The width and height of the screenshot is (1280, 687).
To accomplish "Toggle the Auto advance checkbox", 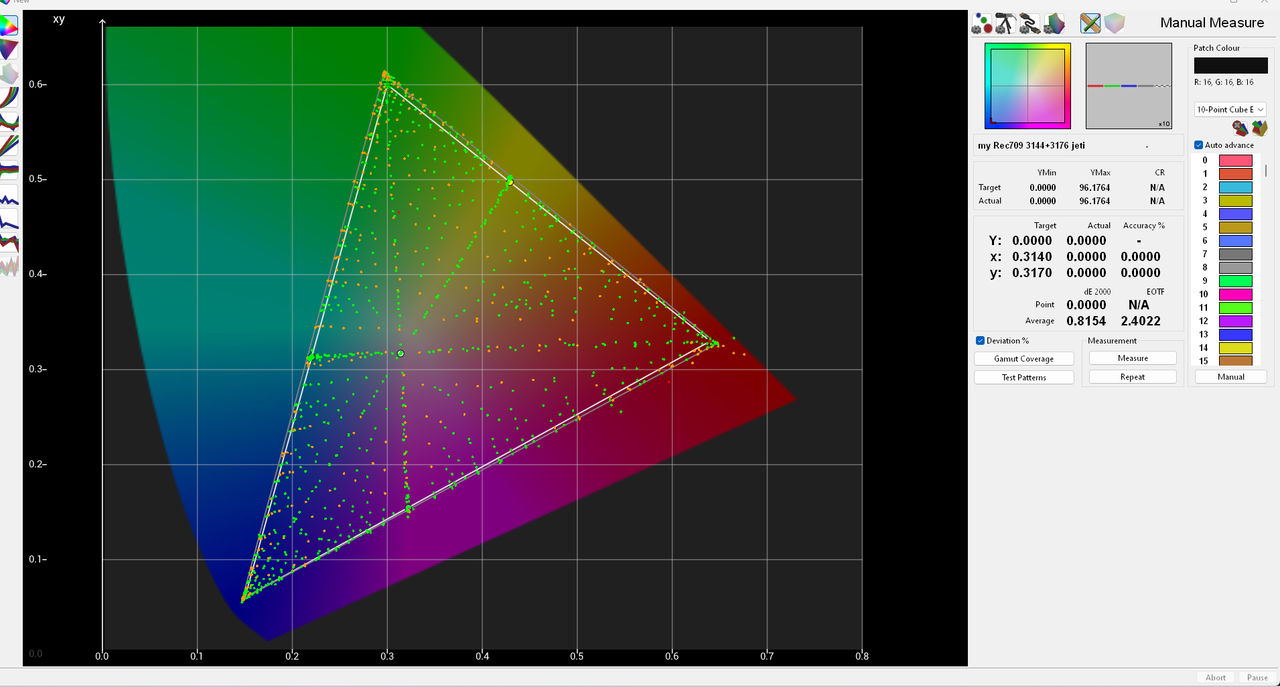I will tap(1199, 145).
